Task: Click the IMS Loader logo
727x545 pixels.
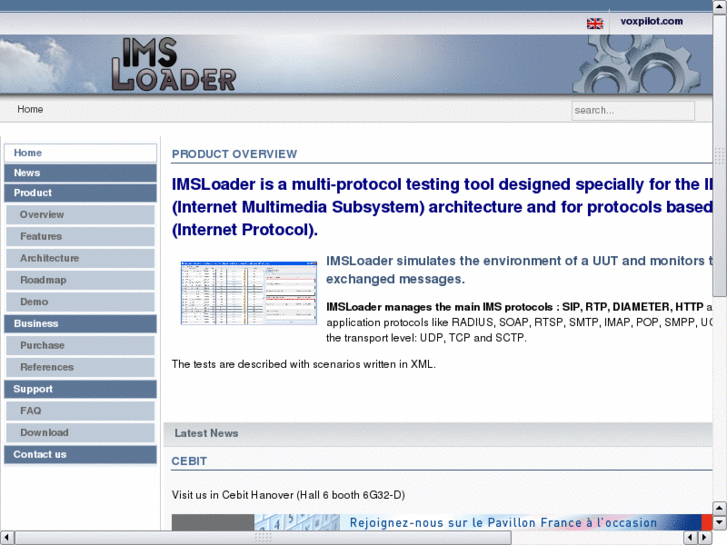Action: coord(174,64)
